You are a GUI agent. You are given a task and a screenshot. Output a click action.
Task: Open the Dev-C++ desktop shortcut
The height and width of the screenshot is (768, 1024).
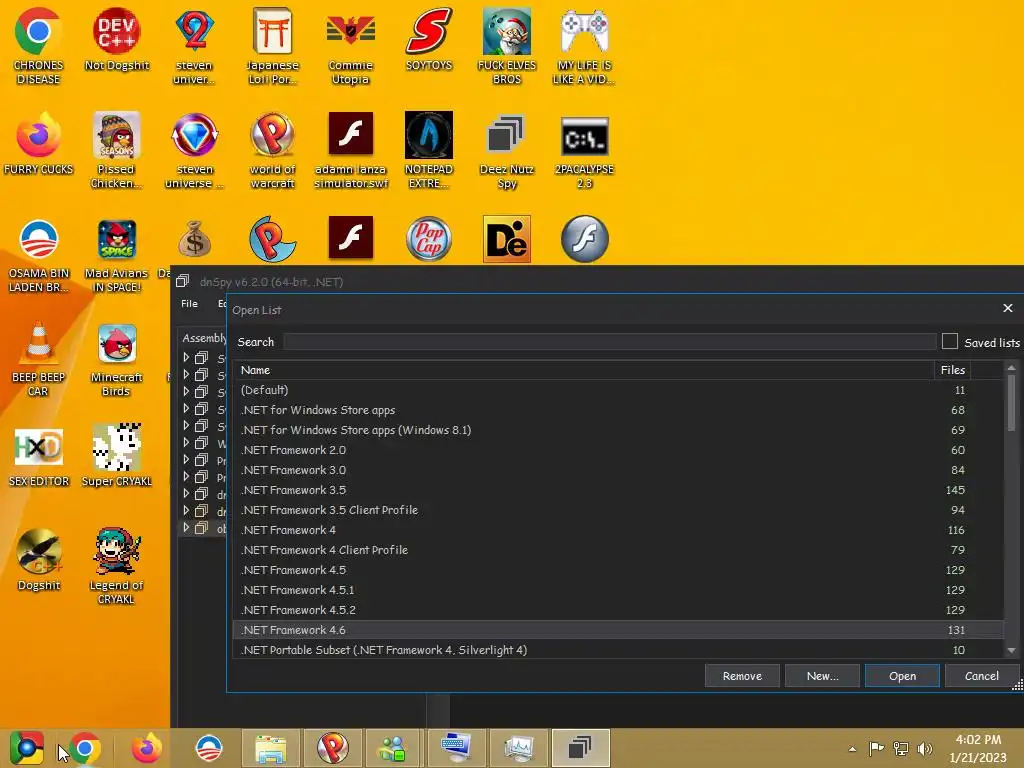tap(116, 39)
